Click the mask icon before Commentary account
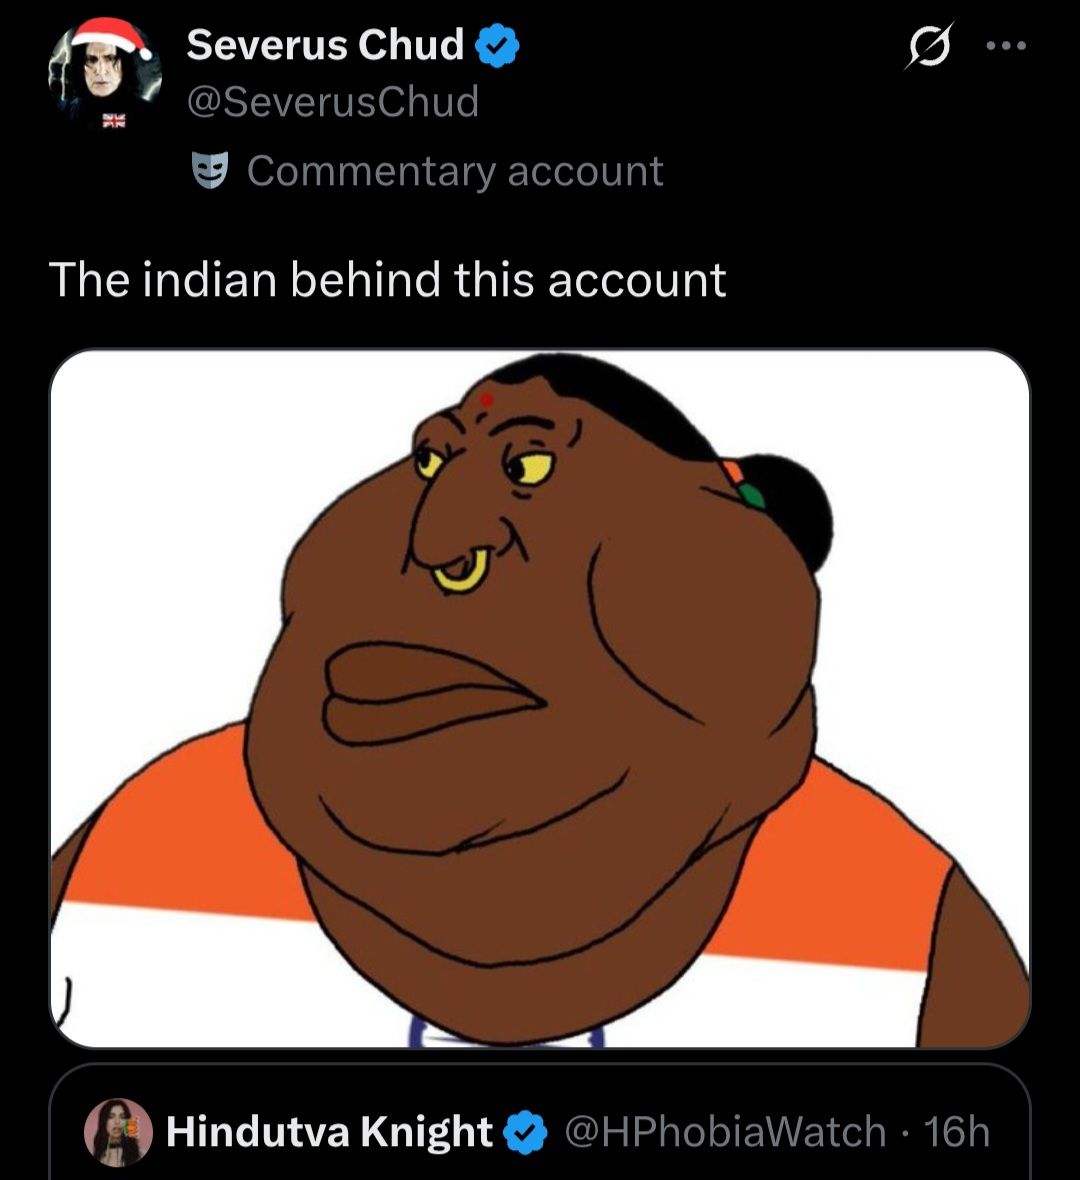This screenshot has width=1080, height=1180. pos(211,170)
